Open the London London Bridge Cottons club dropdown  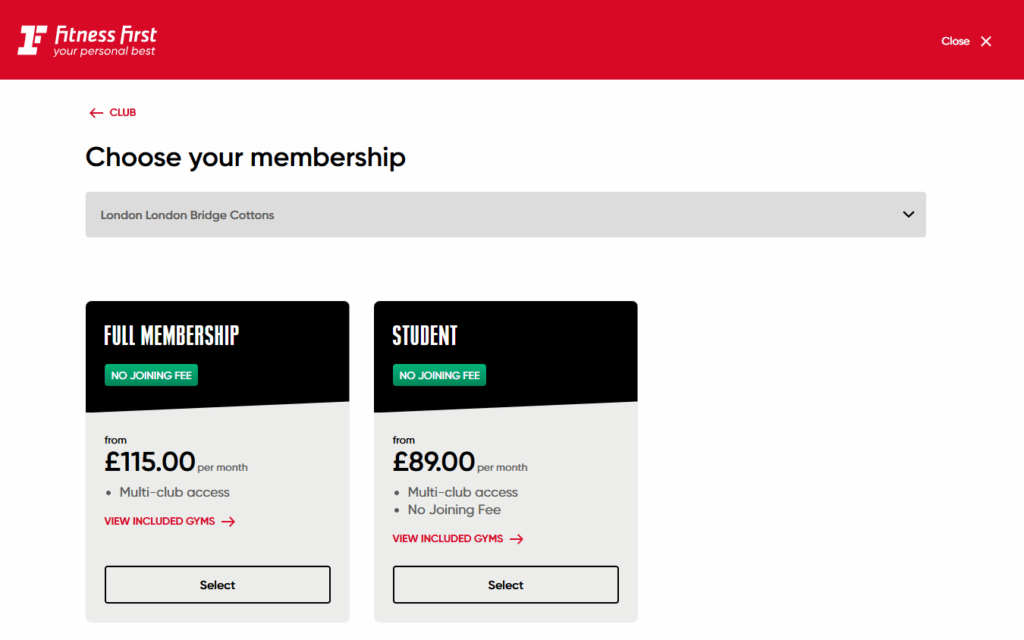[x=505, y=214]
